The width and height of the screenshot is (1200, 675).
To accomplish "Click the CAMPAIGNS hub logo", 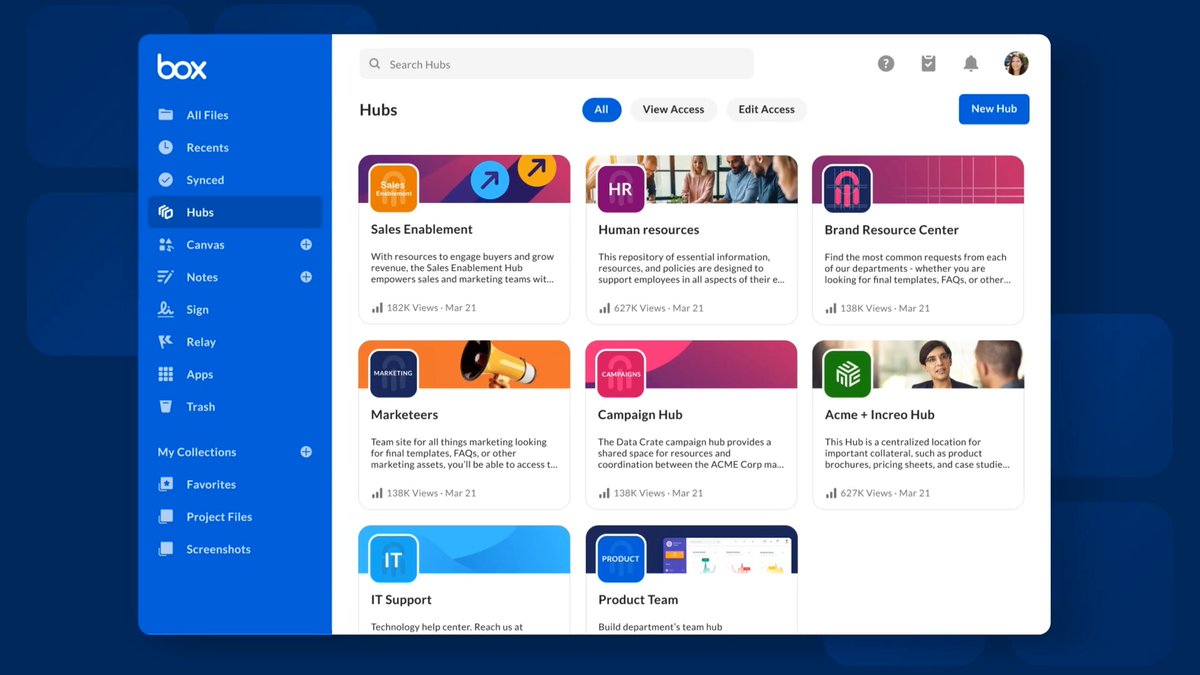I will [x=621, y=374].
